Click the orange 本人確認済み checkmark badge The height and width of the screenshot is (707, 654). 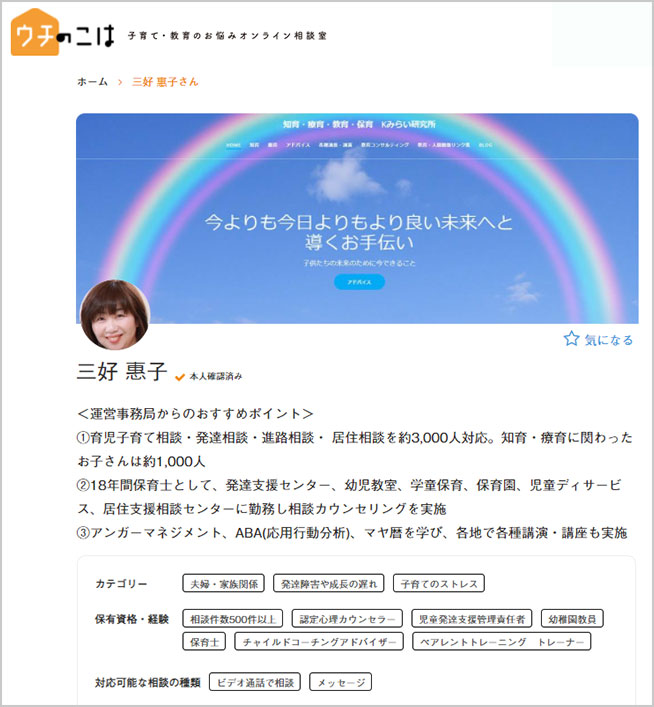pos(180,377)
